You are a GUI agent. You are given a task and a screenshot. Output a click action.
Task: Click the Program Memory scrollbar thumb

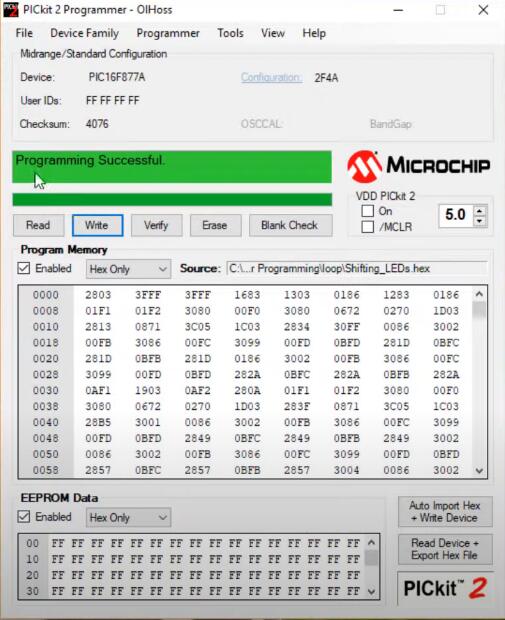tap(479, 310)
